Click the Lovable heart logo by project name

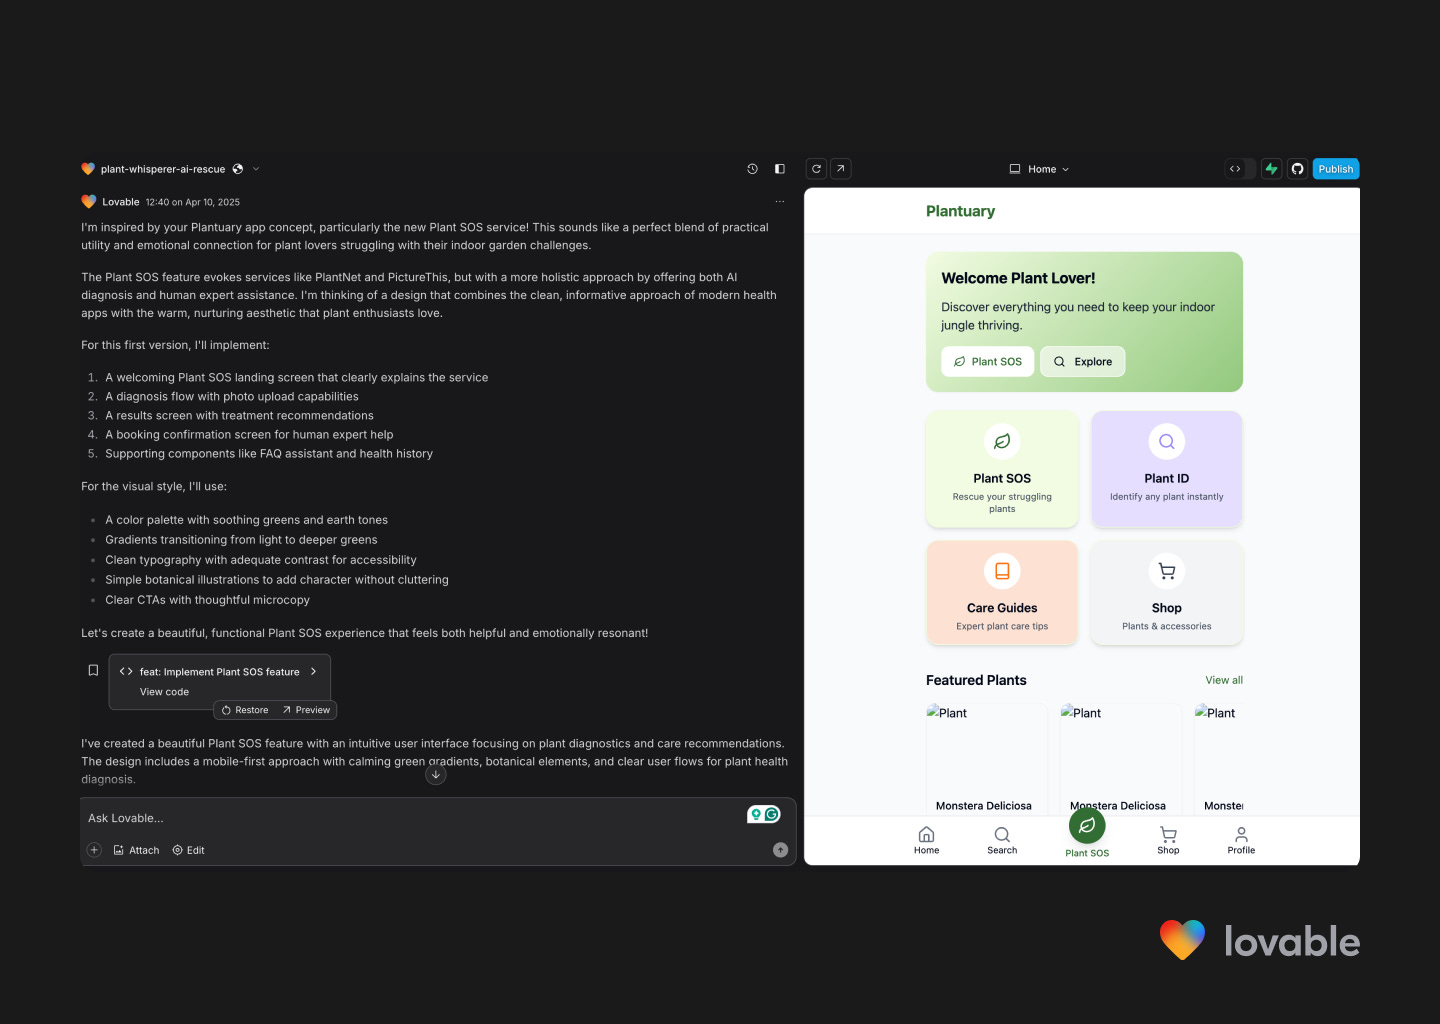[88, 169]
